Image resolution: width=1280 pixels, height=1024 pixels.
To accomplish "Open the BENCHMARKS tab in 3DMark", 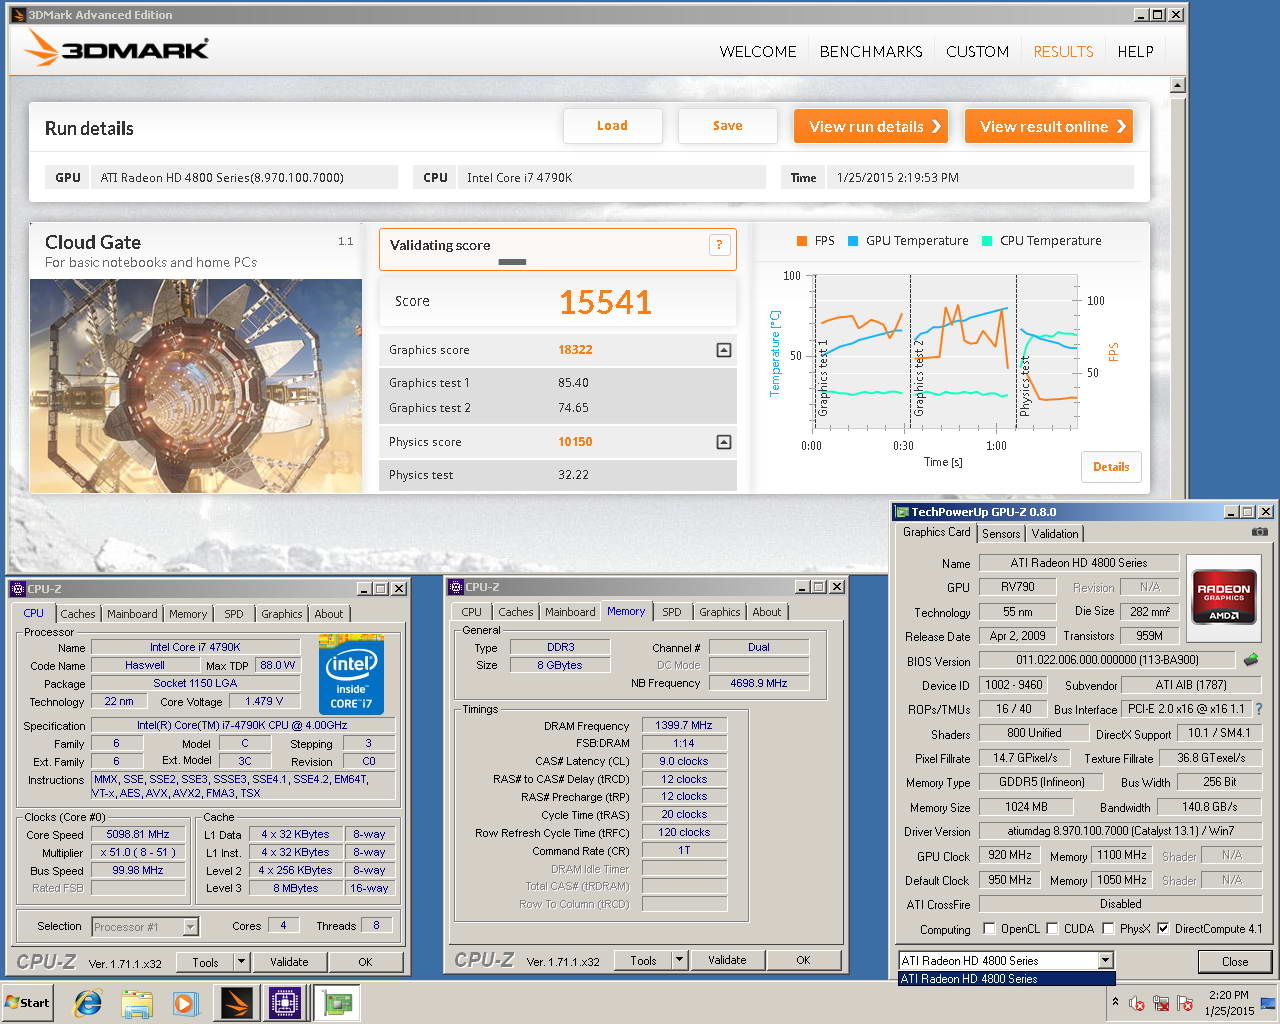I will click(x=871, y=52).
